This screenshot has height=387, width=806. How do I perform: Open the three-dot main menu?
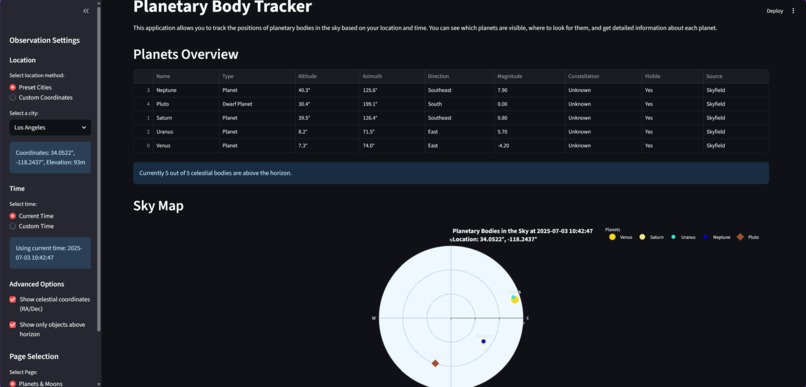coord(793,11)
